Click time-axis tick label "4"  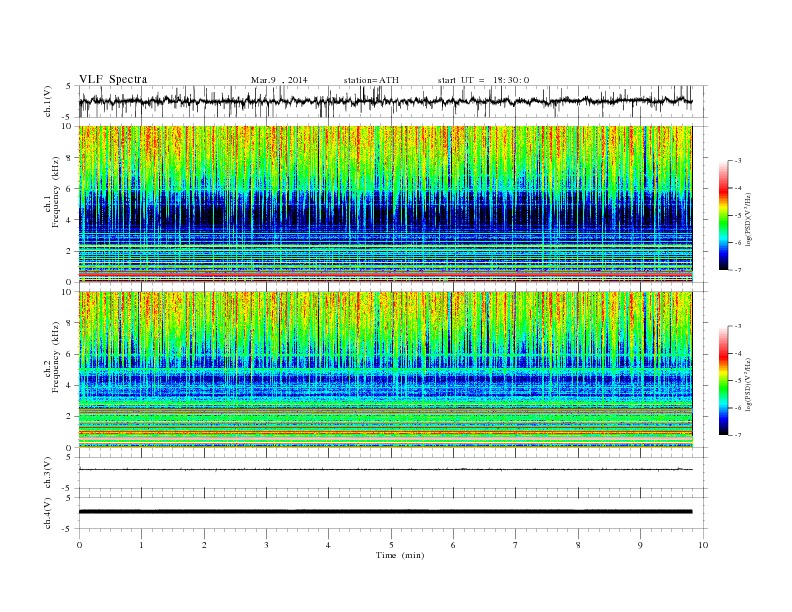tap(328, 545)
